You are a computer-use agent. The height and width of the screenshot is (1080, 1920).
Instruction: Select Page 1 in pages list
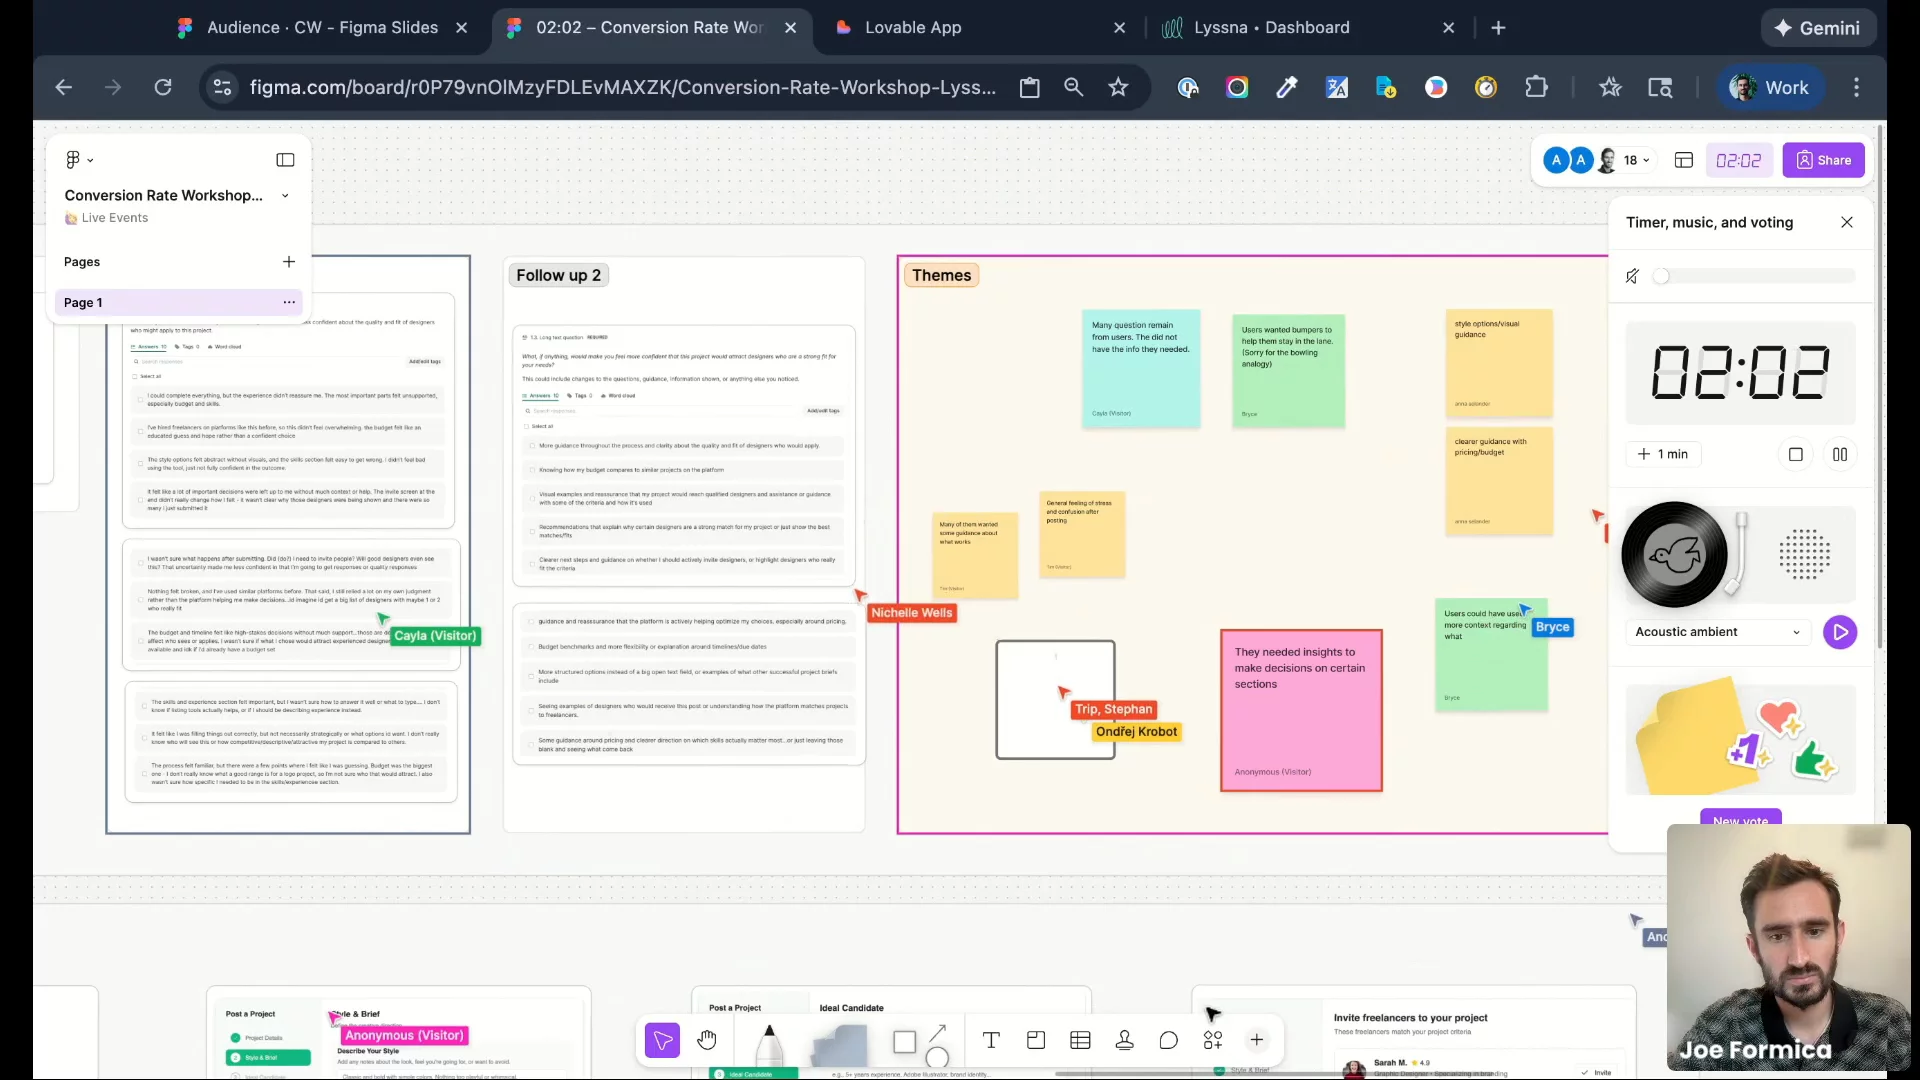[160, 302]
